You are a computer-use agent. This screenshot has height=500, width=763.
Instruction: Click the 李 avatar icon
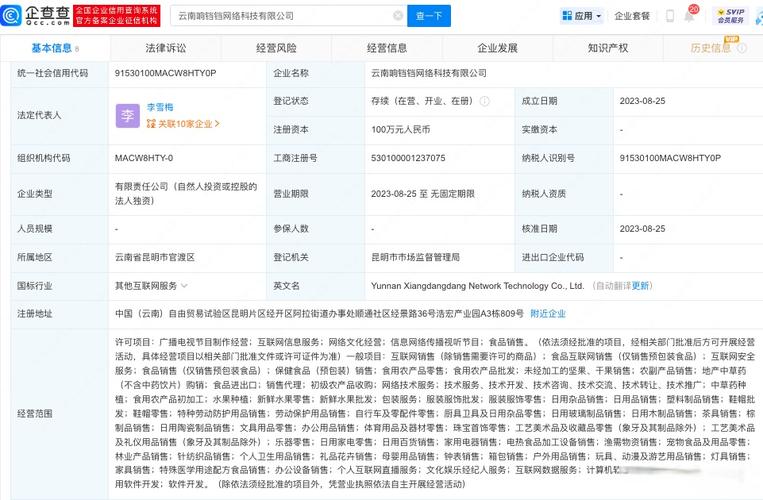(127, 116)
